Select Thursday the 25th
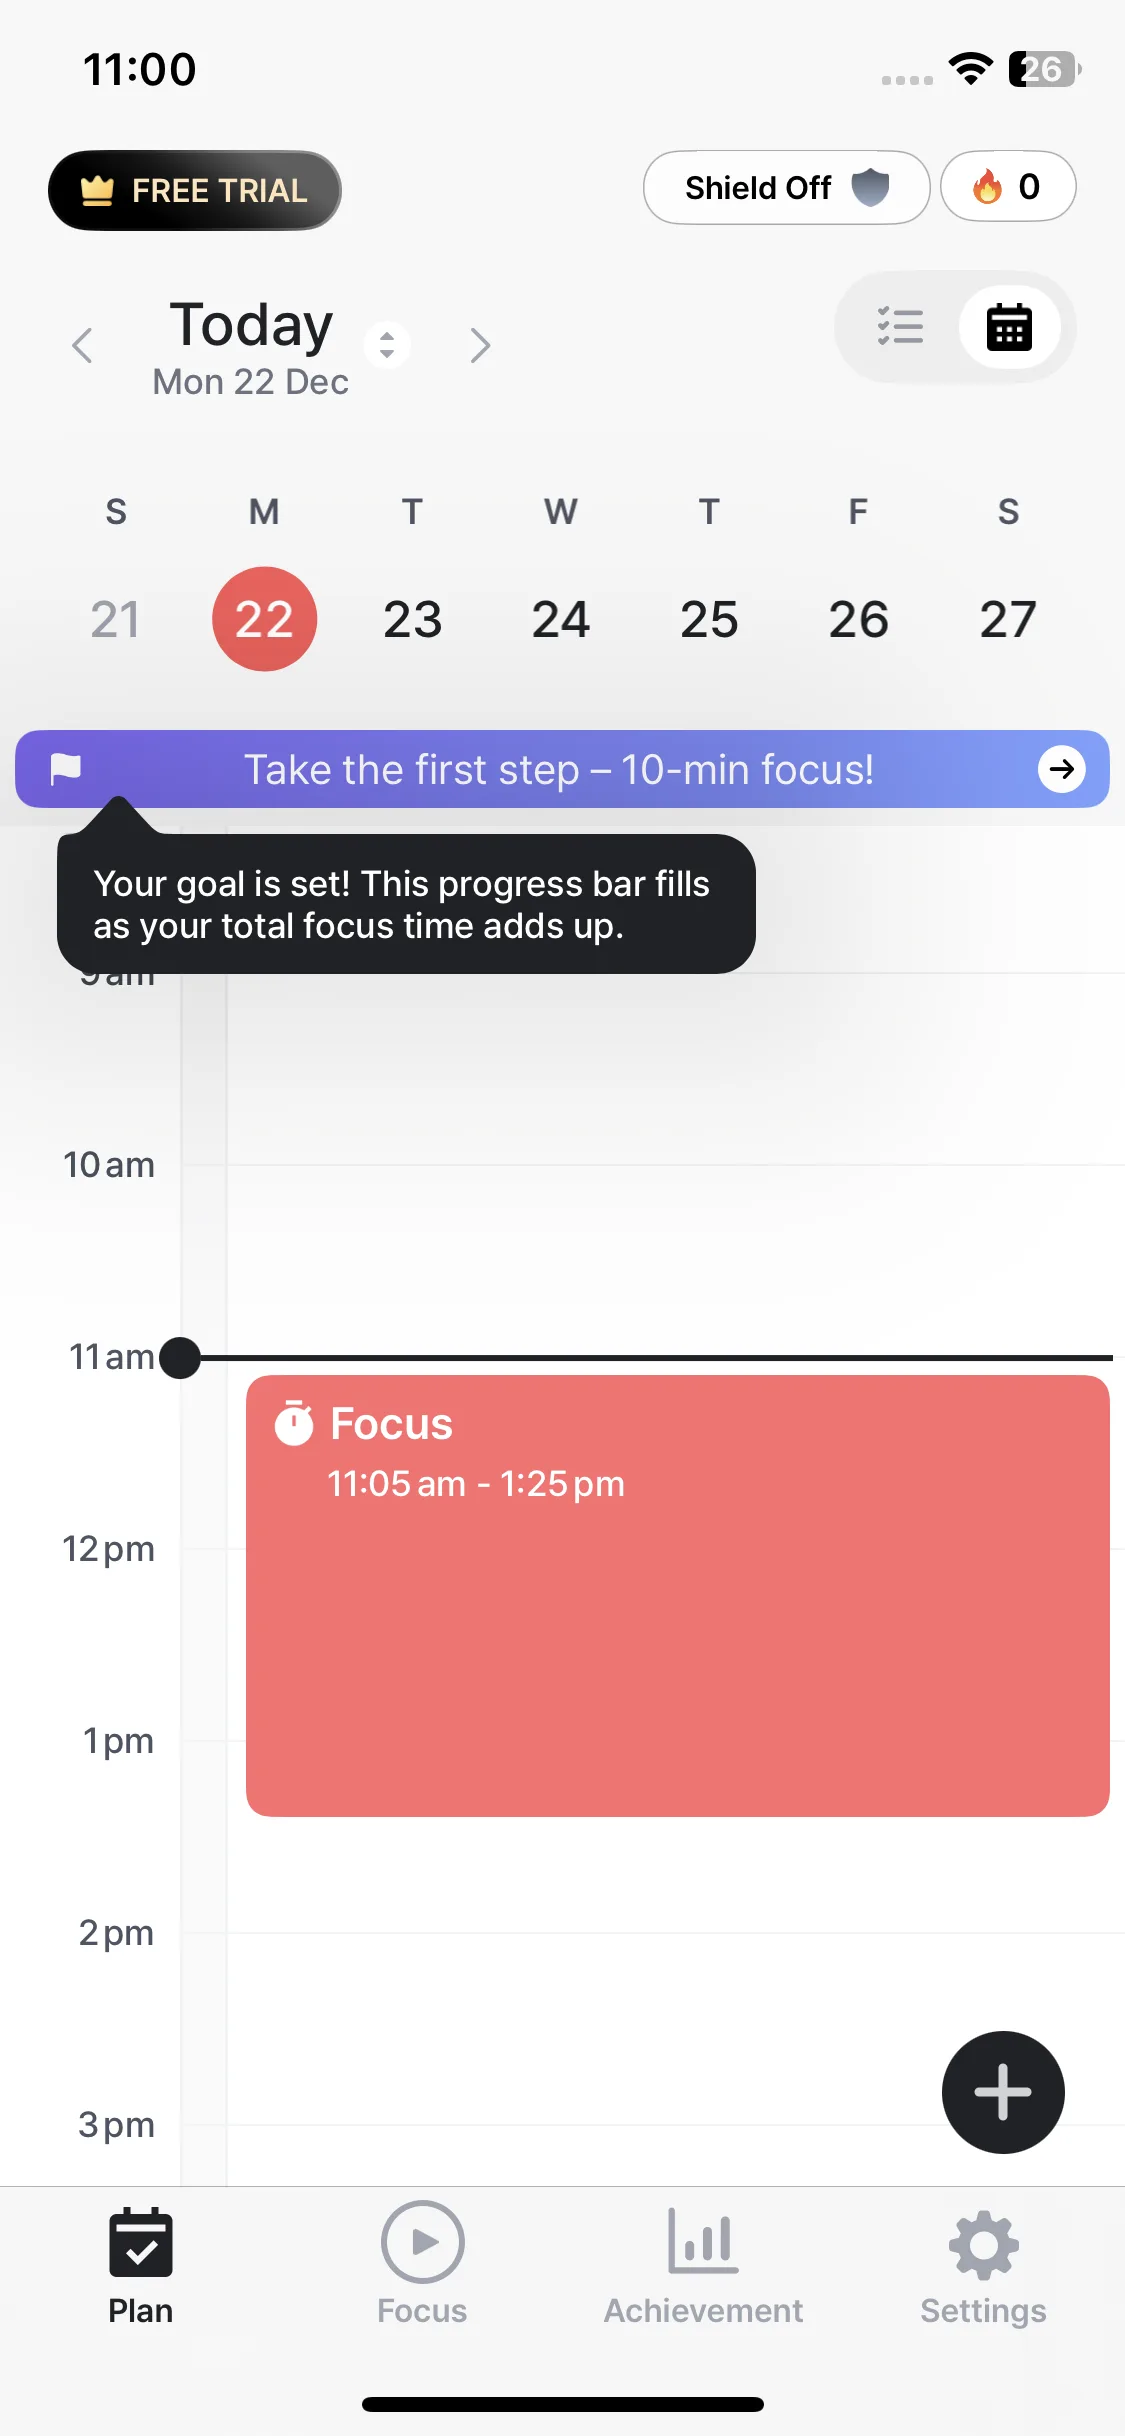This screenshot has height=2436, width=1125. (709, 619)
